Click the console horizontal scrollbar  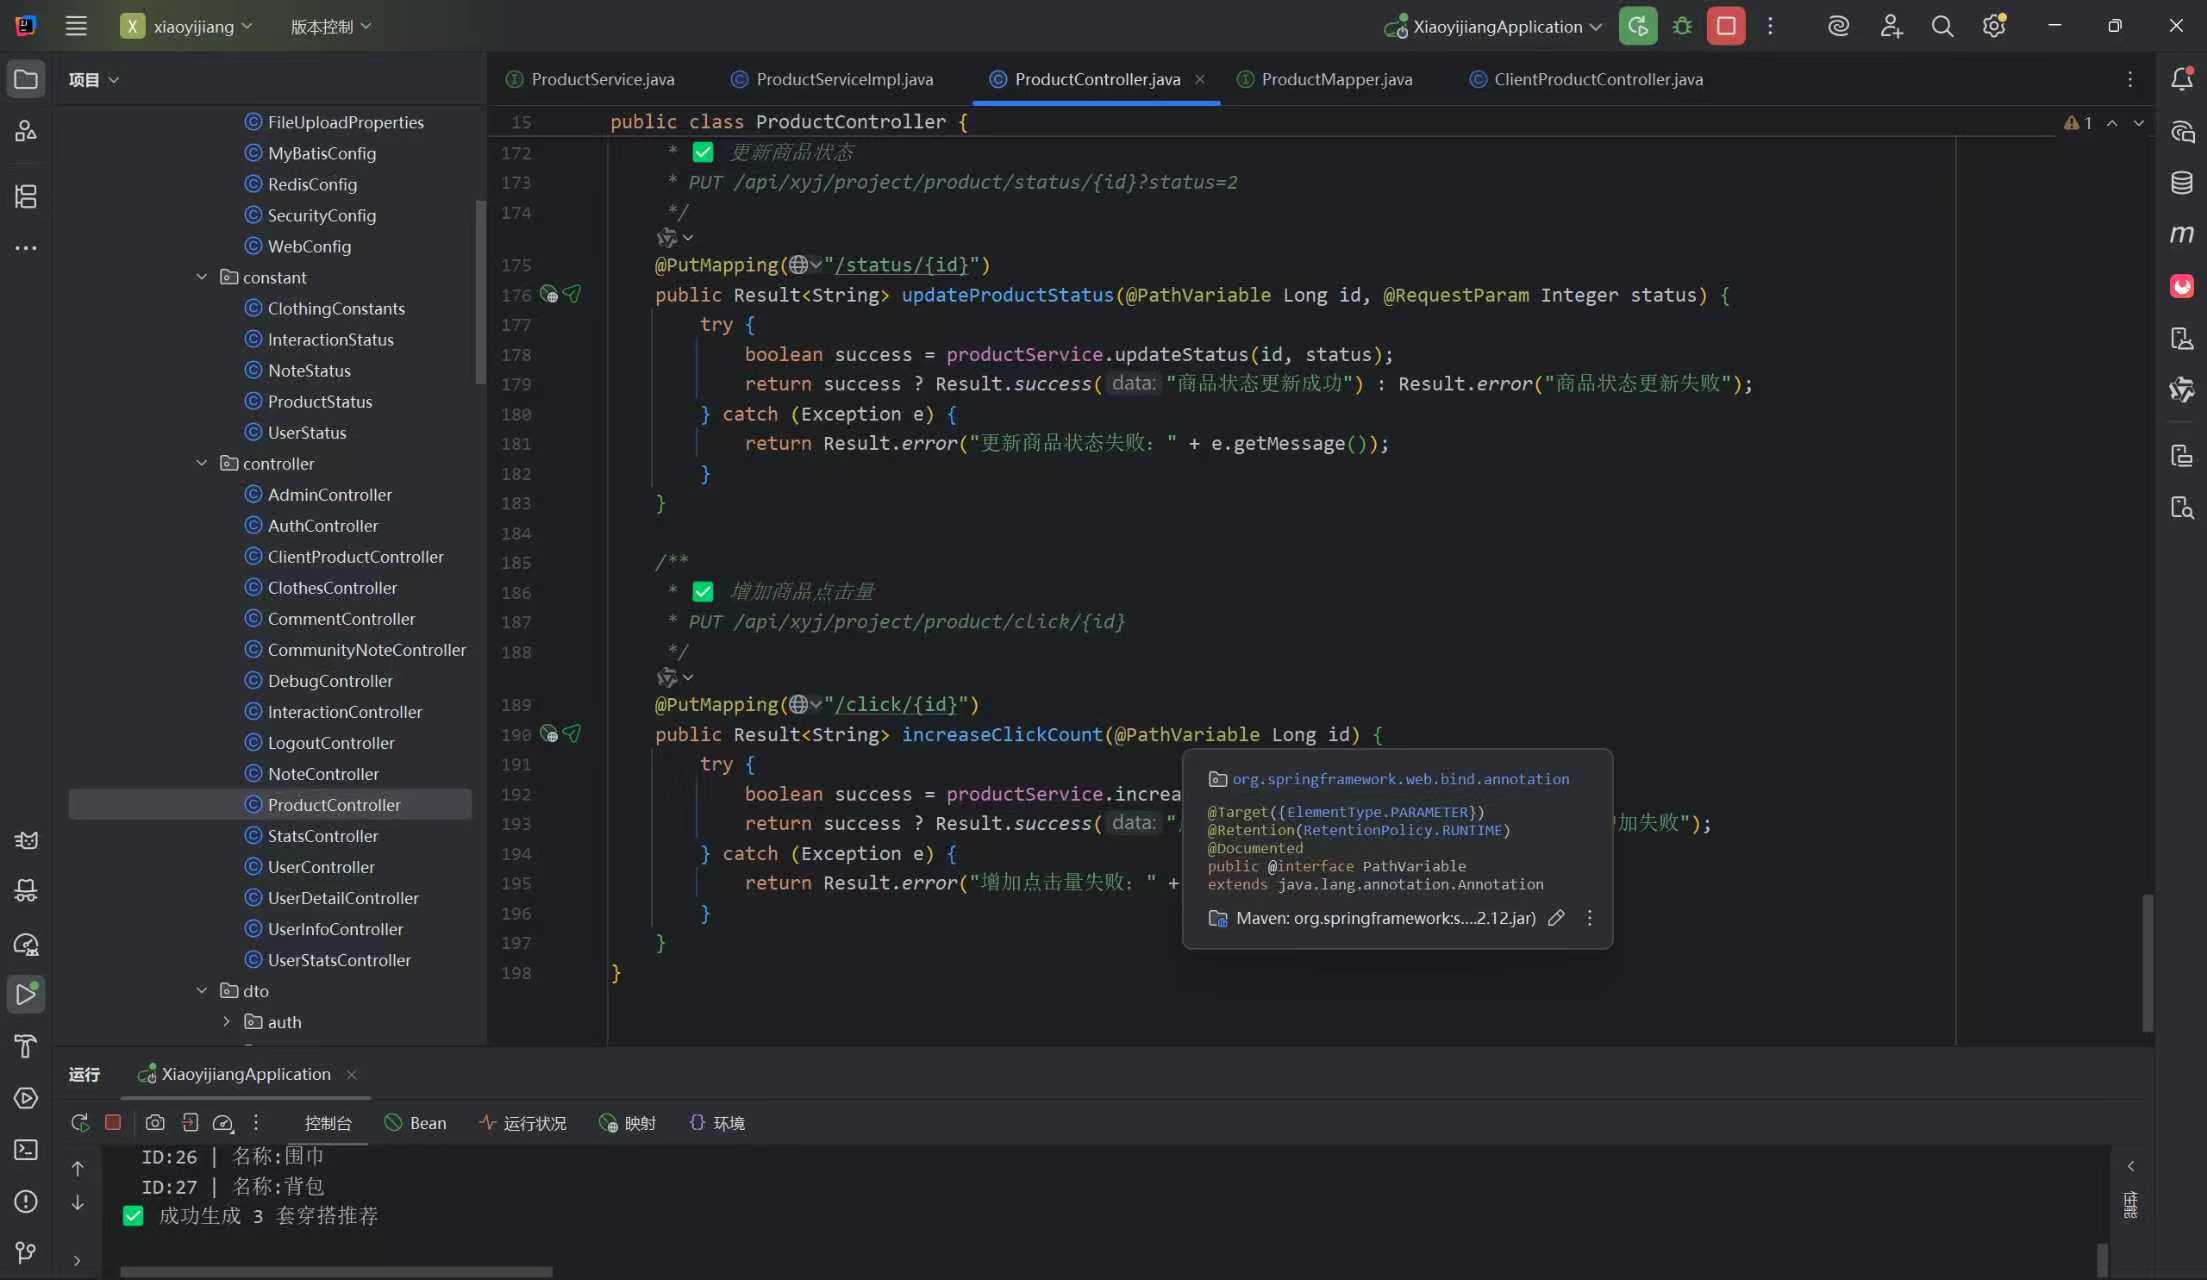pos(336,1272)
